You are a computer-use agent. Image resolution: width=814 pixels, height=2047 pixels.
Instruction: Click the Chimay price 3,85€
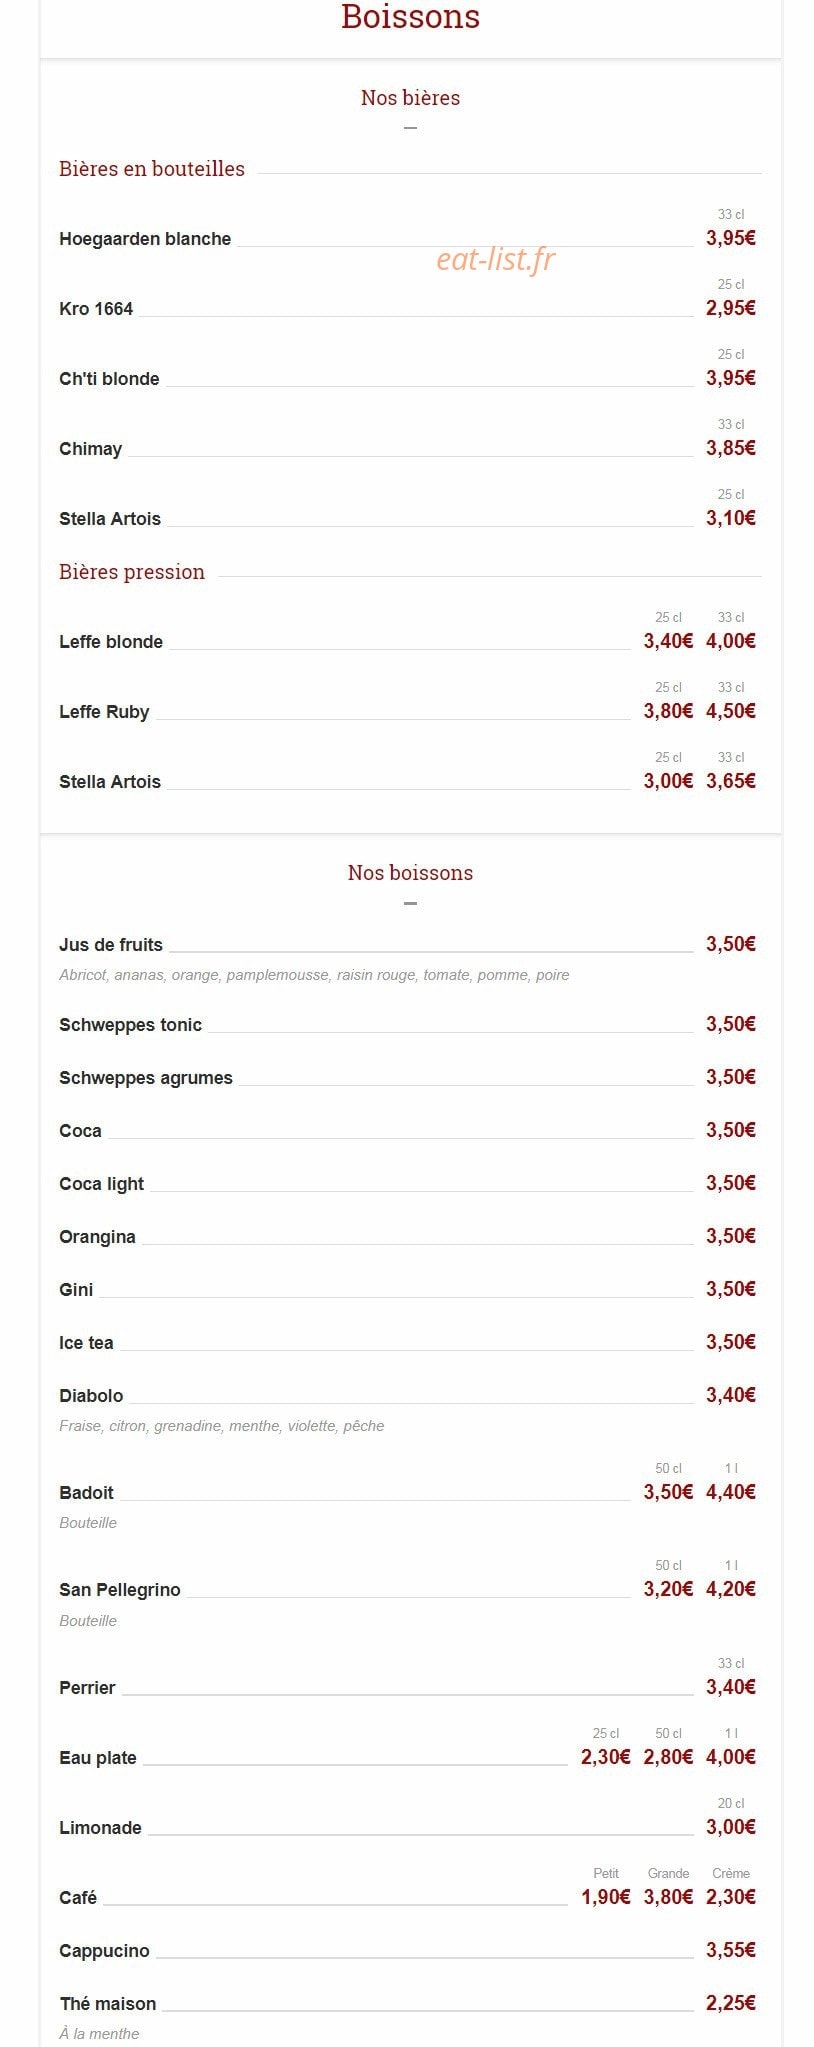731,448
